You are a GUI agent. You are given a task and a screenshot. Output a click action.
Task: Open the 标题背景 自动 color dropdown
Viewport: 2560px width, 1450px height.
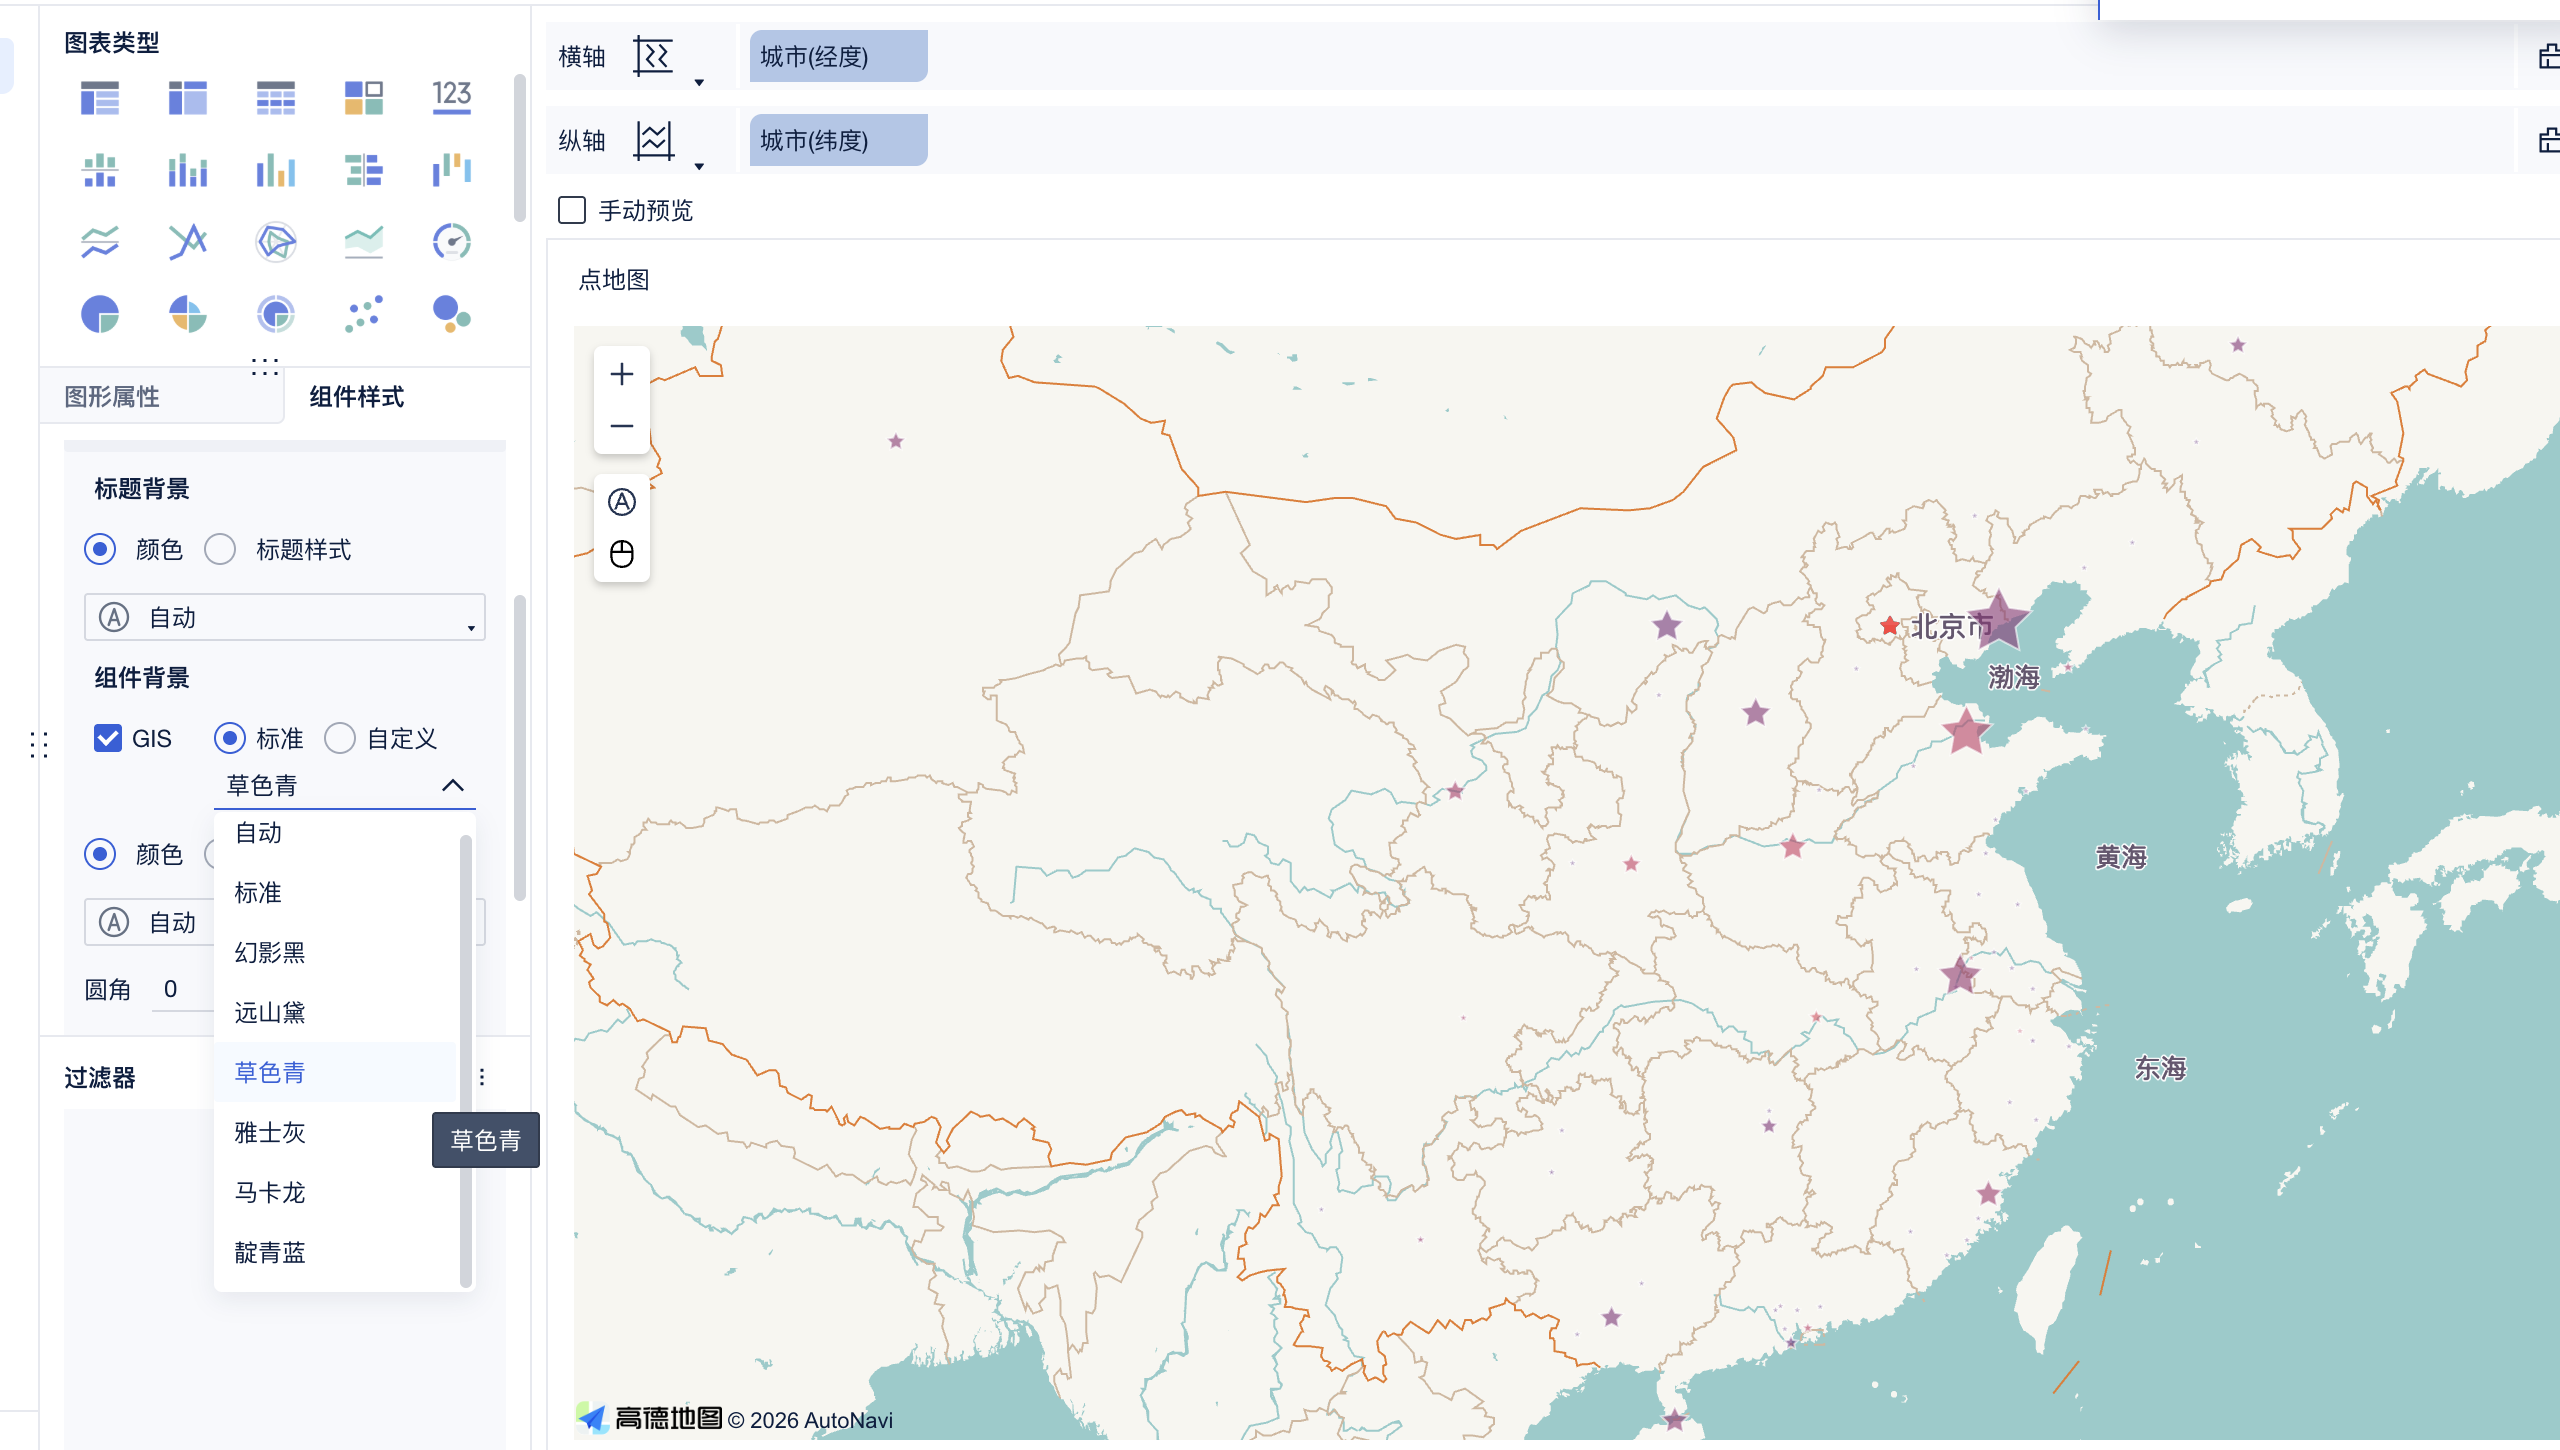(x=285, y=617)
